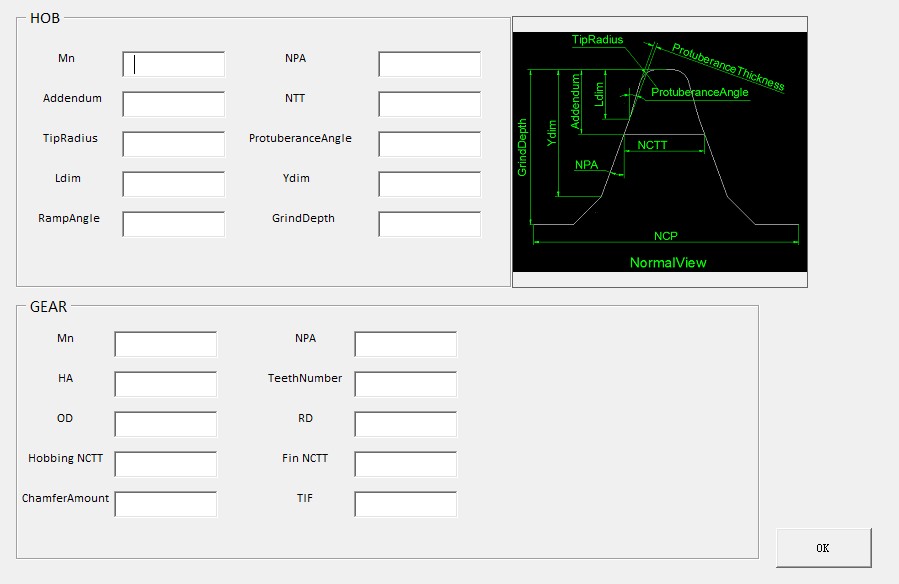Click the HOB NPA input field
The height and width of the screenshot is (584, 899).
429,64
